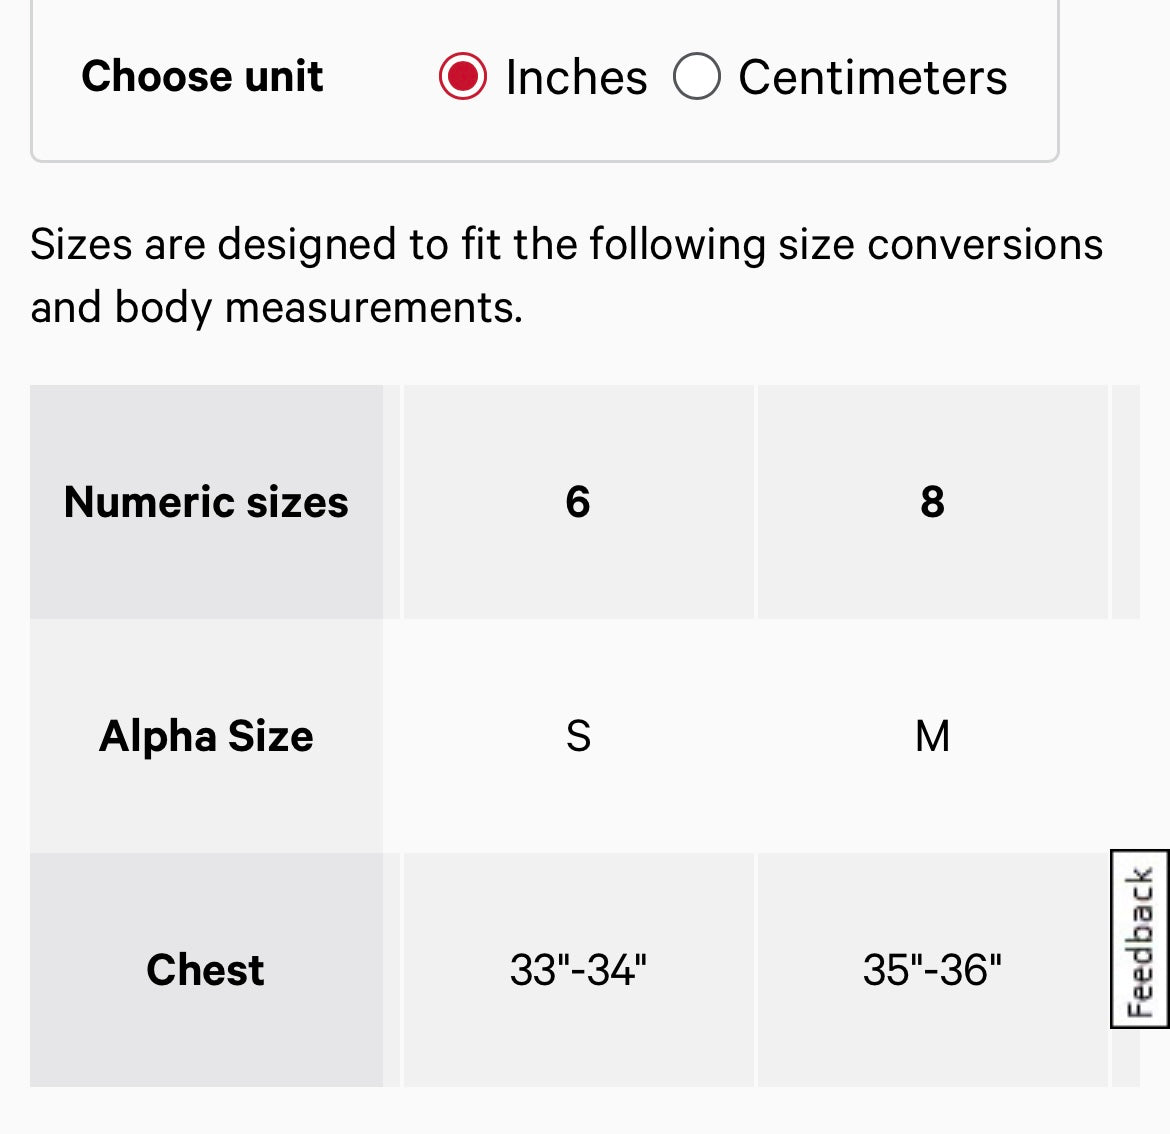The image size is (1170, 1134).
Task: Open the vertical Feedback side tab
Action: point(1139,938)
